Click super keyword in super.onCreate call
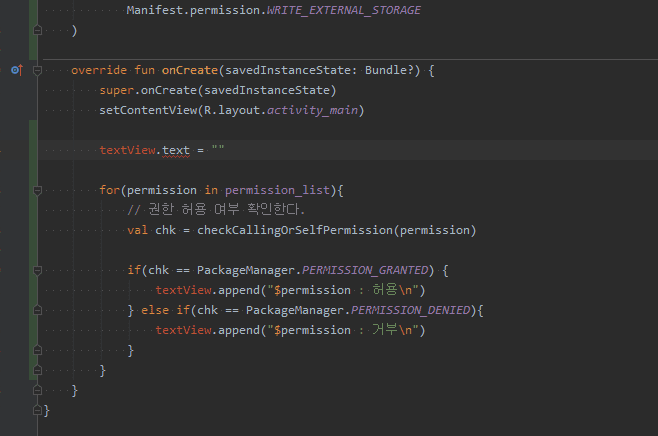The height and width of the screenshot is (436, 658). [x=116, y=90]
